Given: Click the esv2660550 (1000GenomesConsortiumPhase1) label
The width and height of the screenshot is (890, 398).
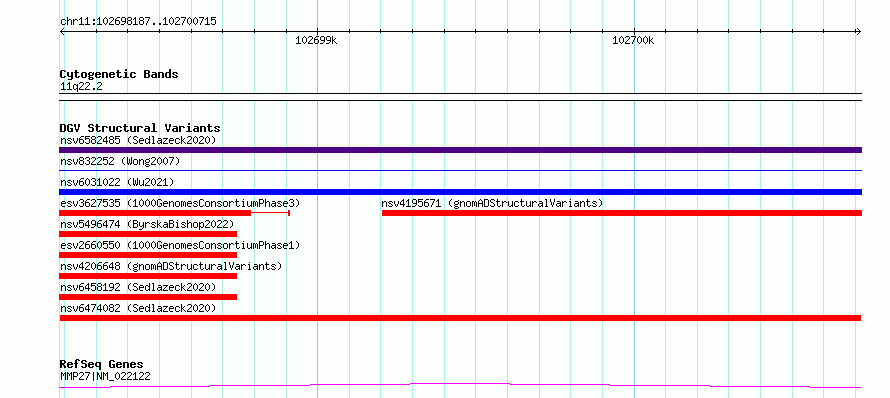Looking at the screenshot, I should pos(180,245).
